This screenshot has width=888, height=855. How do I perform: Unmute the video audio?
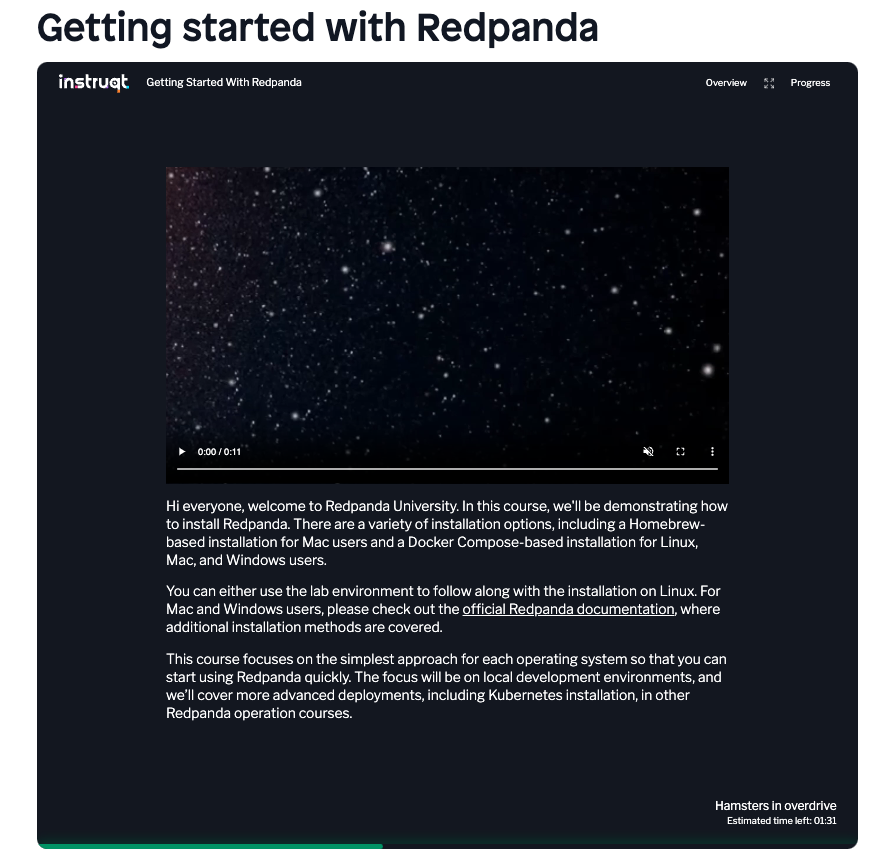pyautogui.click(x=648, y=451)
